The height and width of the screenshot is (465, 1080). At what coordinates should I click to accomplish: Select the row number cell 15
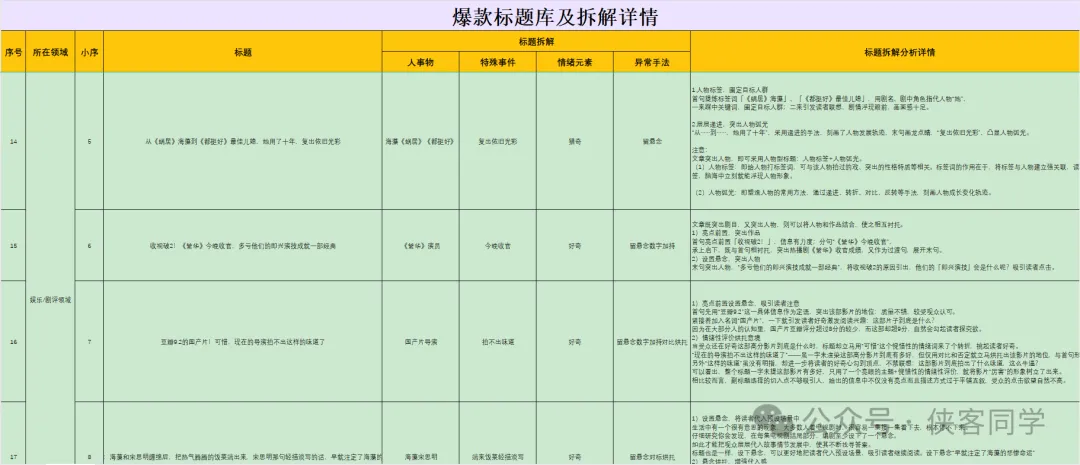tap(13, 245)
